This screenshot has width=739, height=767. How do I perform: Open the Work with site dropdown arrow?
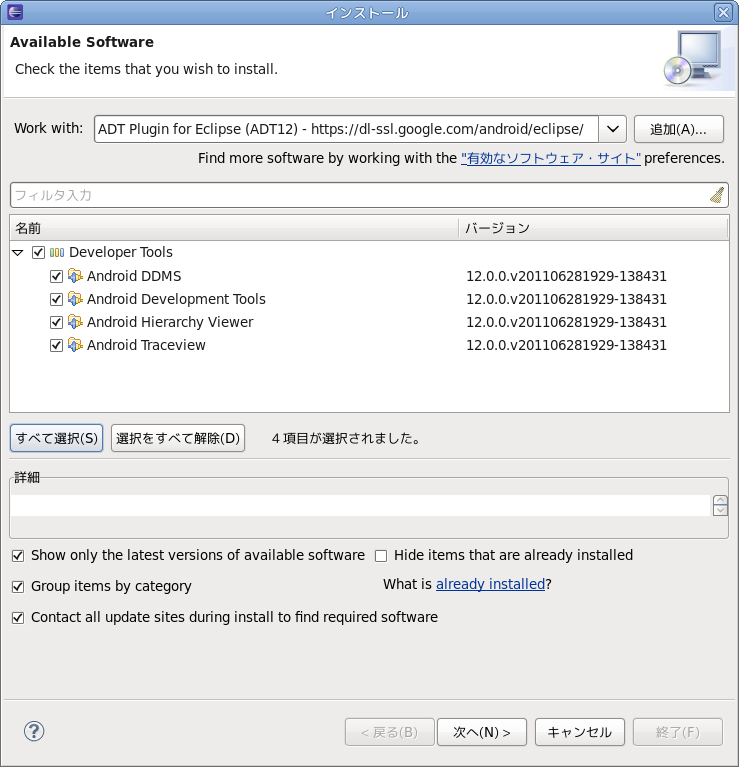(612, 129)
